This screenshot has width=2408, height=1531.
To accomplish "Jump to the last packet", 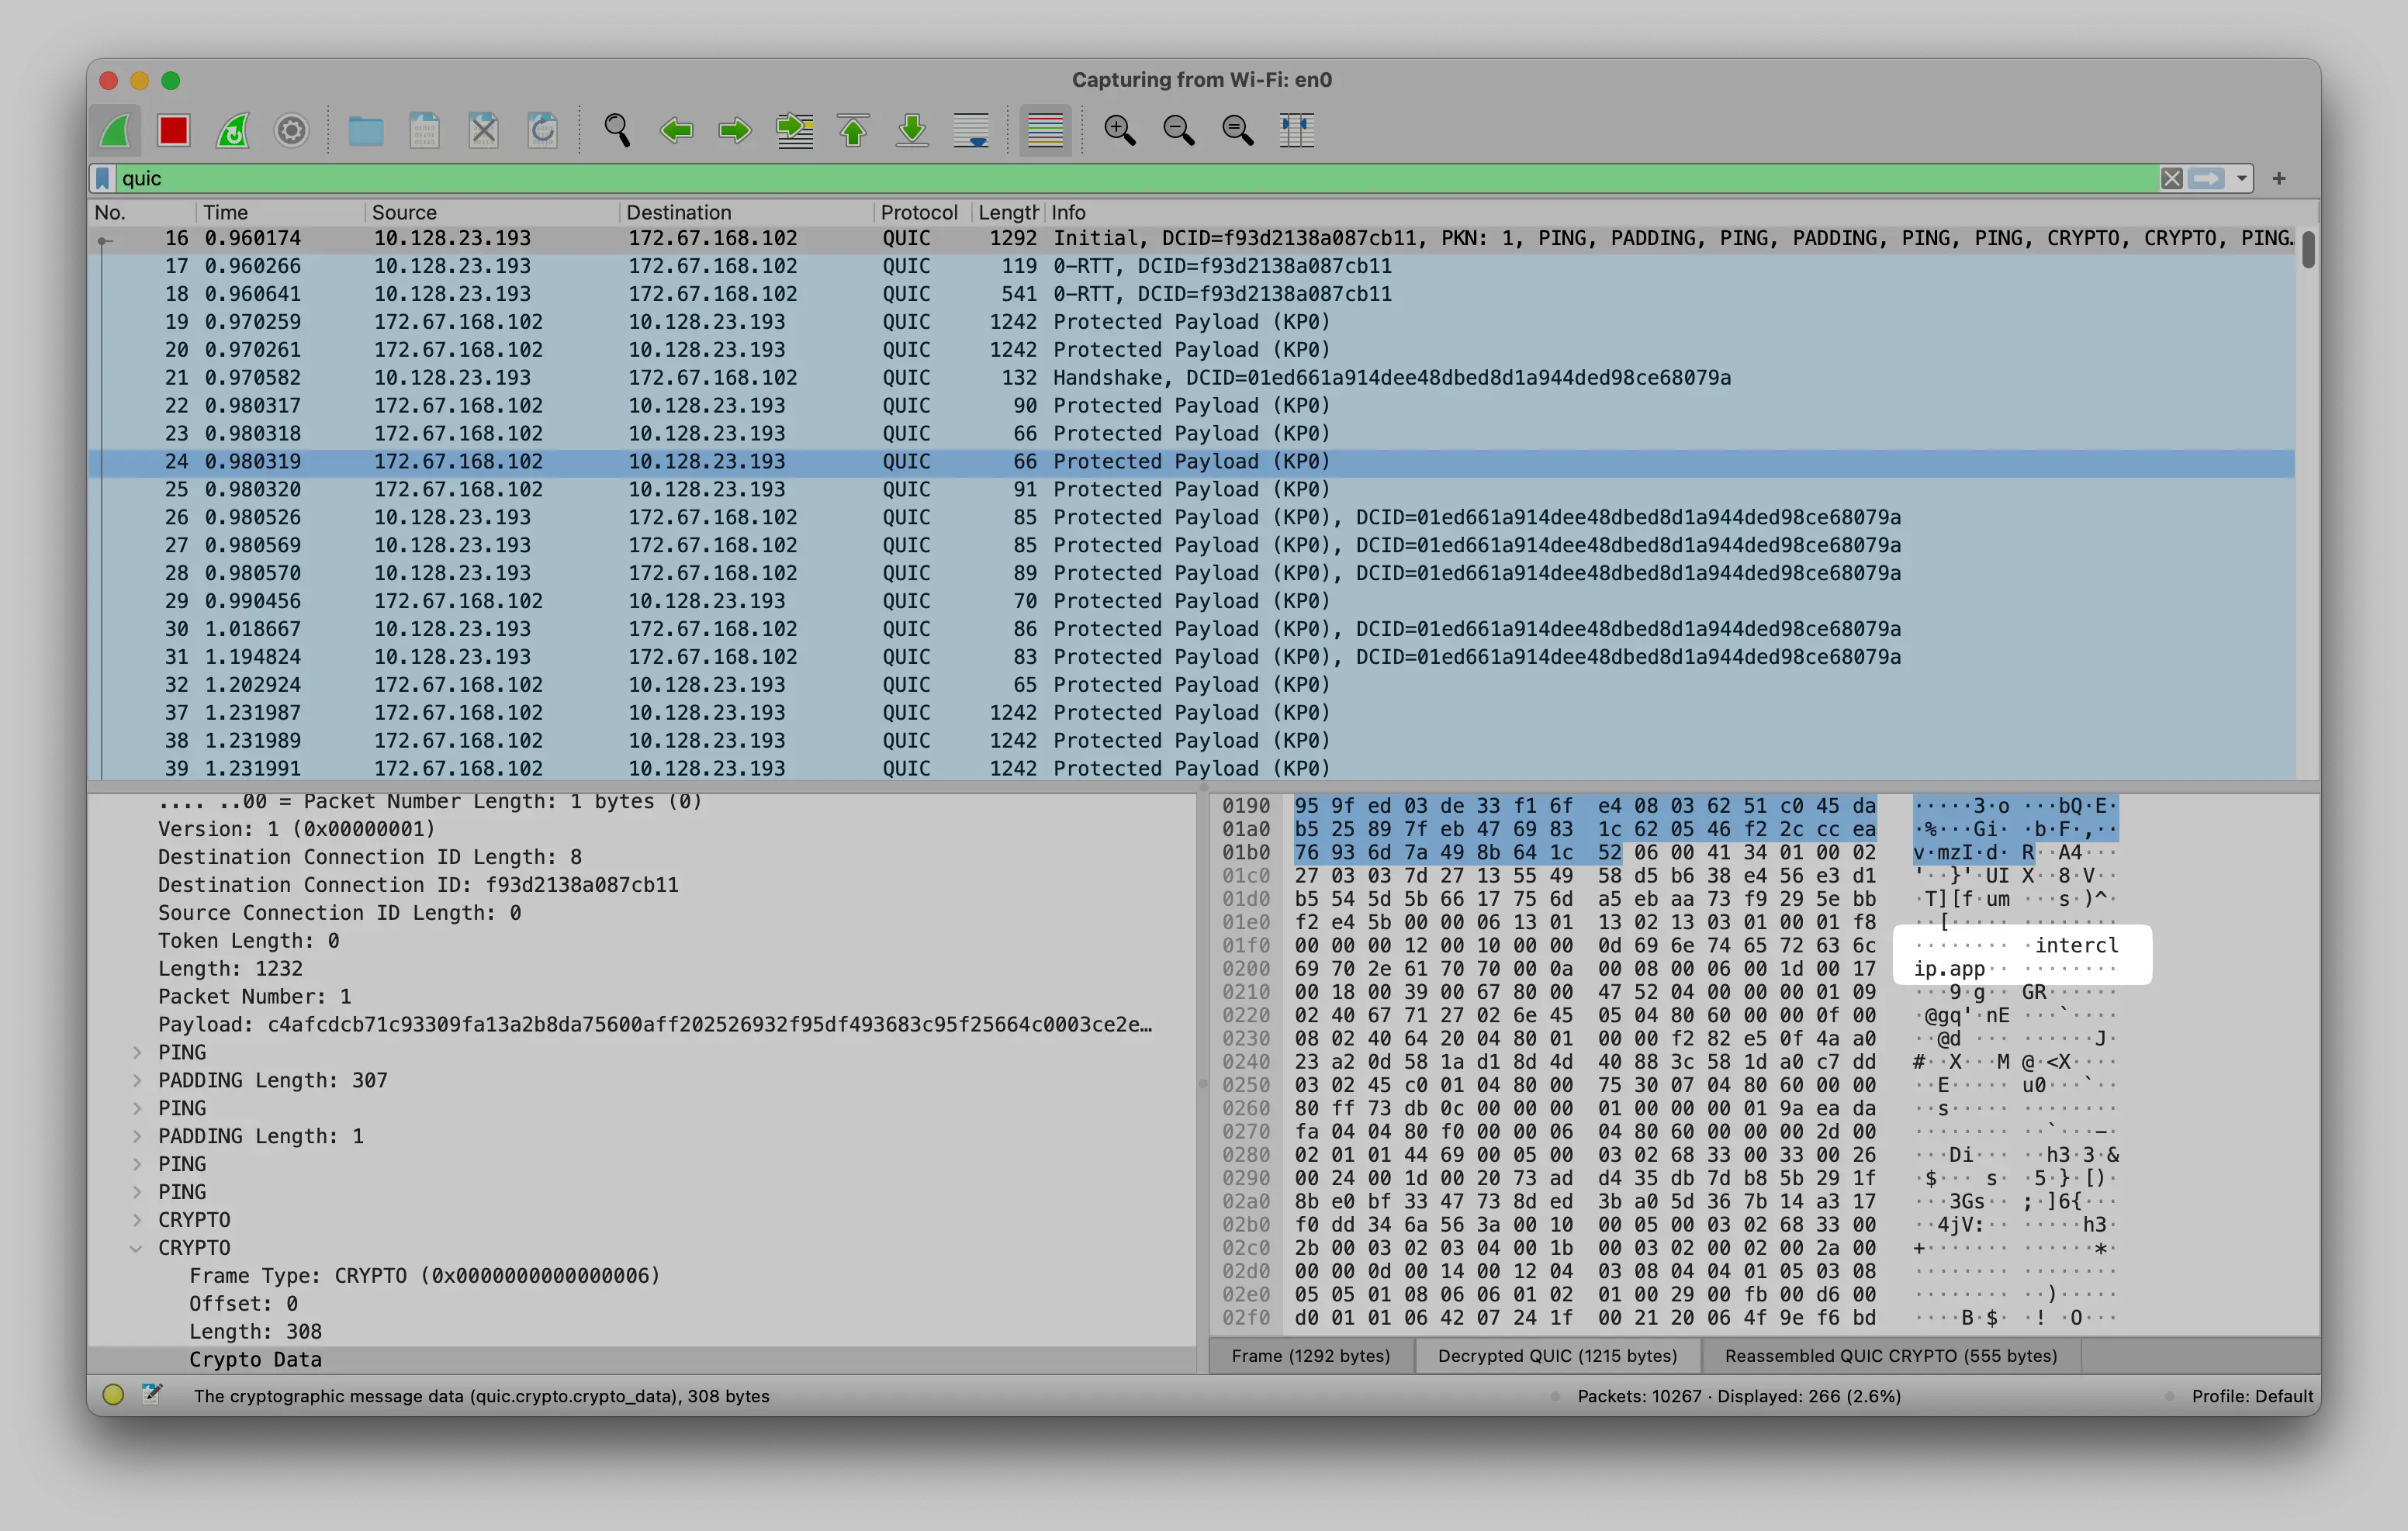I will 912,131.
